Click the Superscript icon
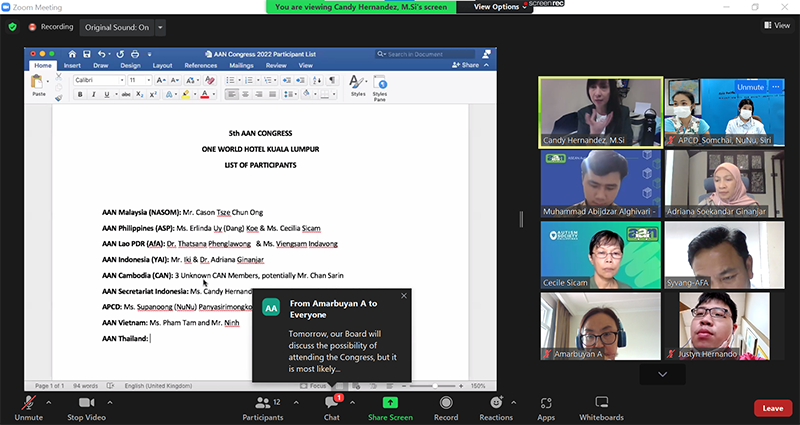 pos(153,94)
